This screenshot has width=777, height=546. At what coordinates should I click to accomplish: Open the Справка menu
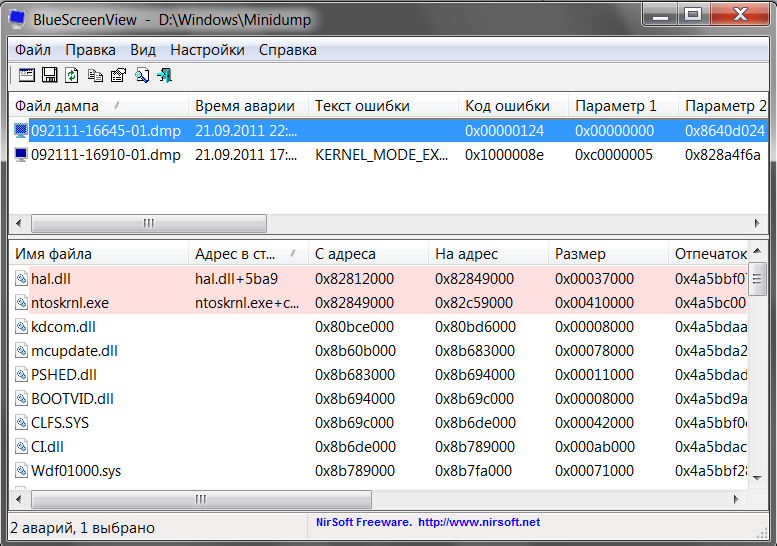click(x=287, y=50)
